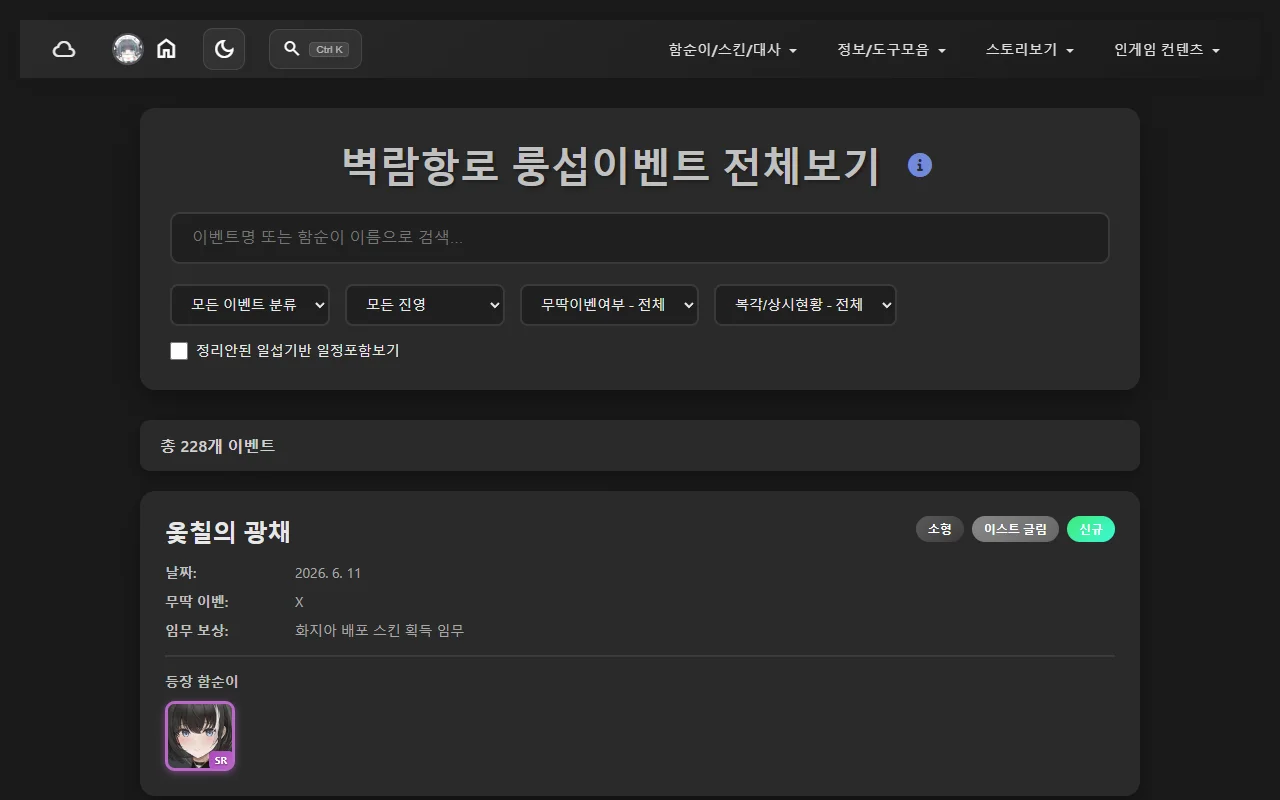This screenshot has height=800, width=1280.
Task: Click the 무딱 이벤: label
Action: 197,602
